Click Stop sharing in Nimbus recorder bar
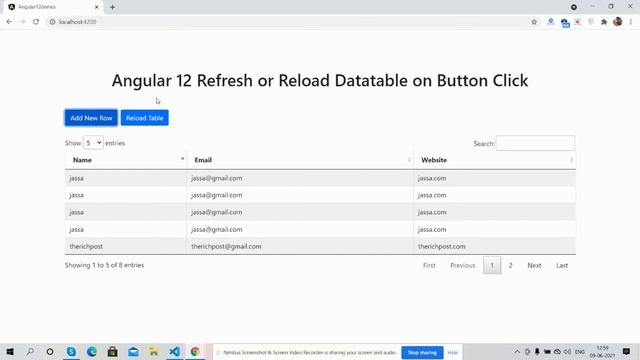The height and width of the screenshot is (360, 640). [x=422, y=352]
